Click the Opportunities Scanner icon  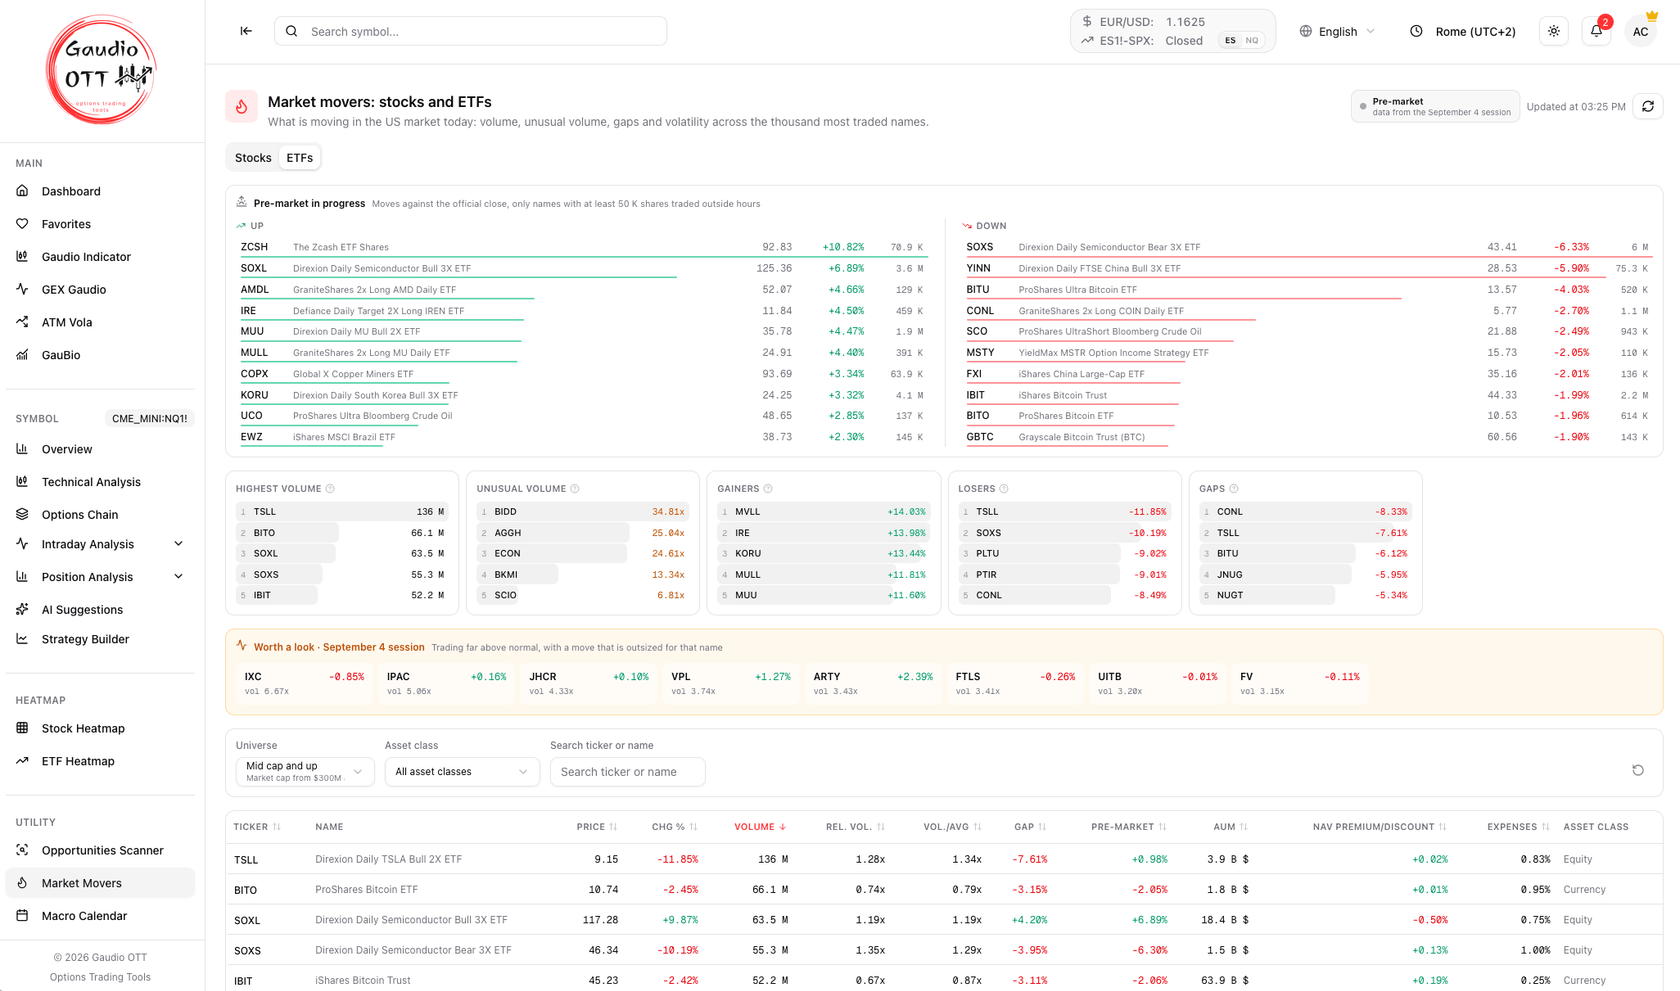click(x=23, y=850)
